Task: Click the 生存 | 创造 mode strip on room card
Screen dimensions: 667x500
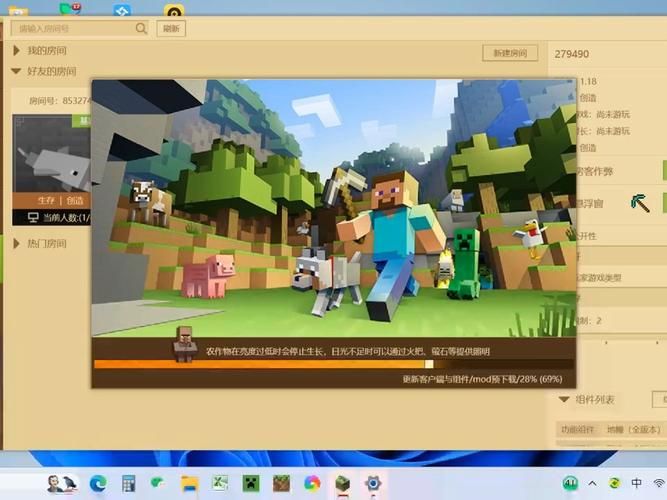Action: 52,200
